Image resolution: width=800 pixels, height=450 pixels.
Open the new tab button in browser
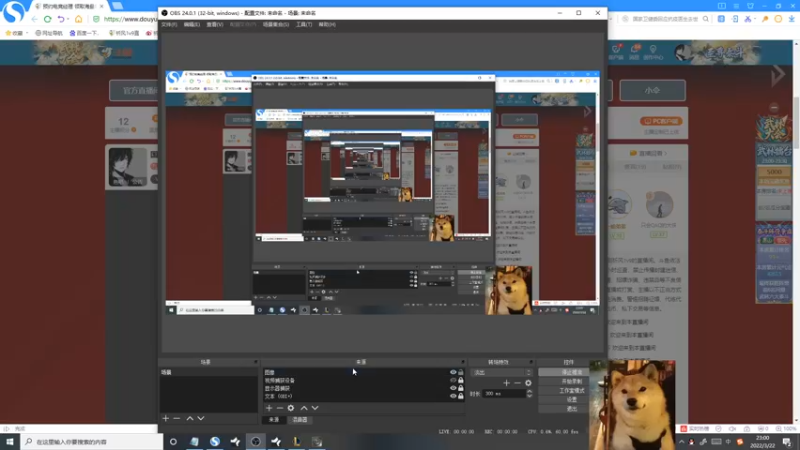117,6
